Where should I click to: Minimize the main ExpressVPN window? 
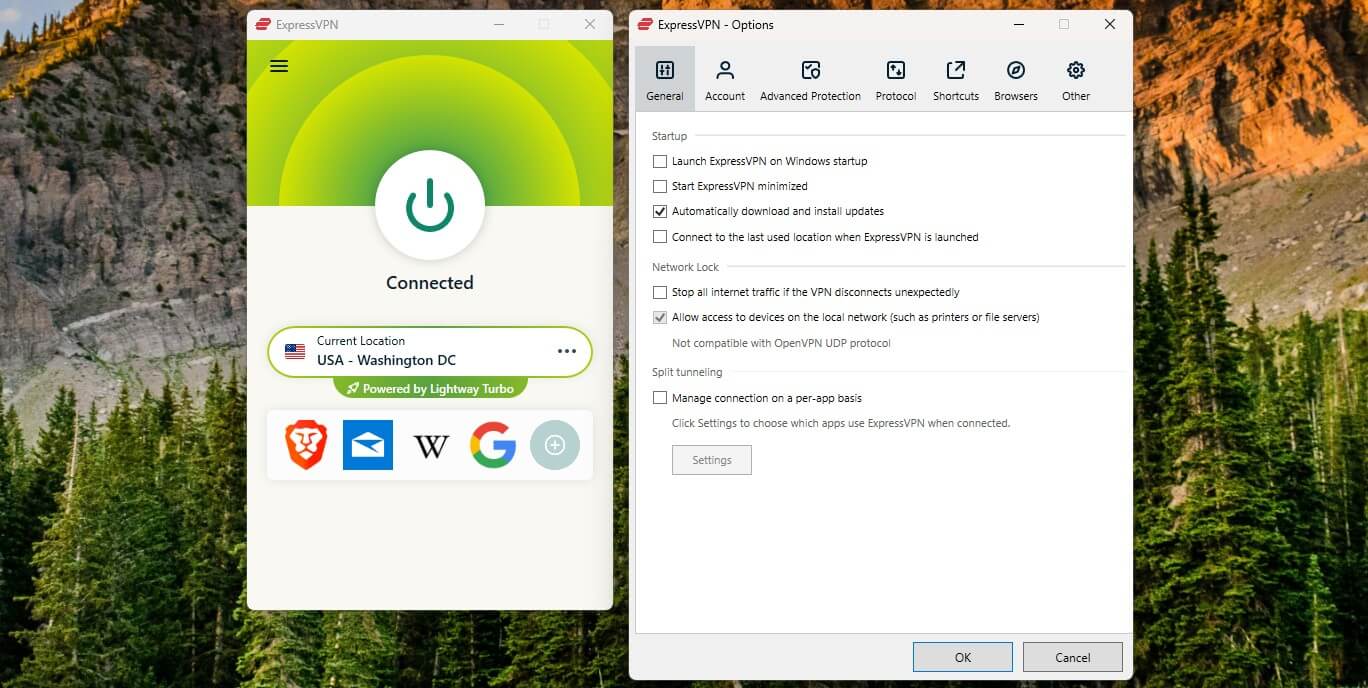coord(497,25)
